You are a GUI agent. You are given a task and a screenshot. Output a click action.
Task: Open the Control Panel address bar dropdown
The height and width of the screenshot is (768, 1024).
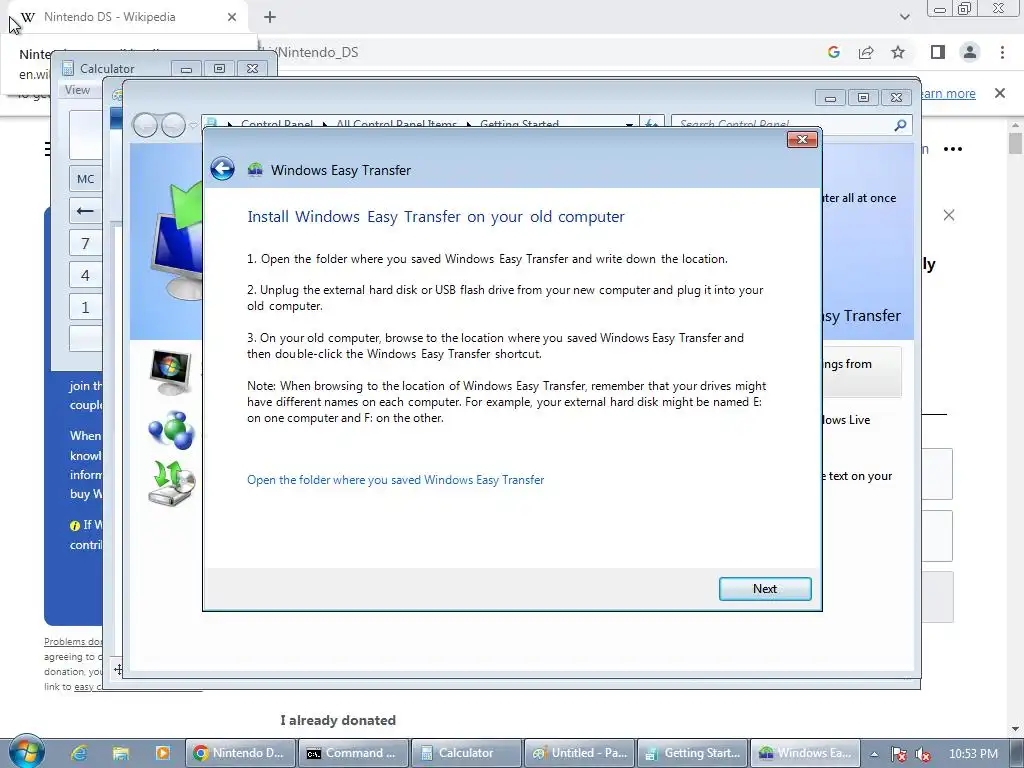coord(629,124)
